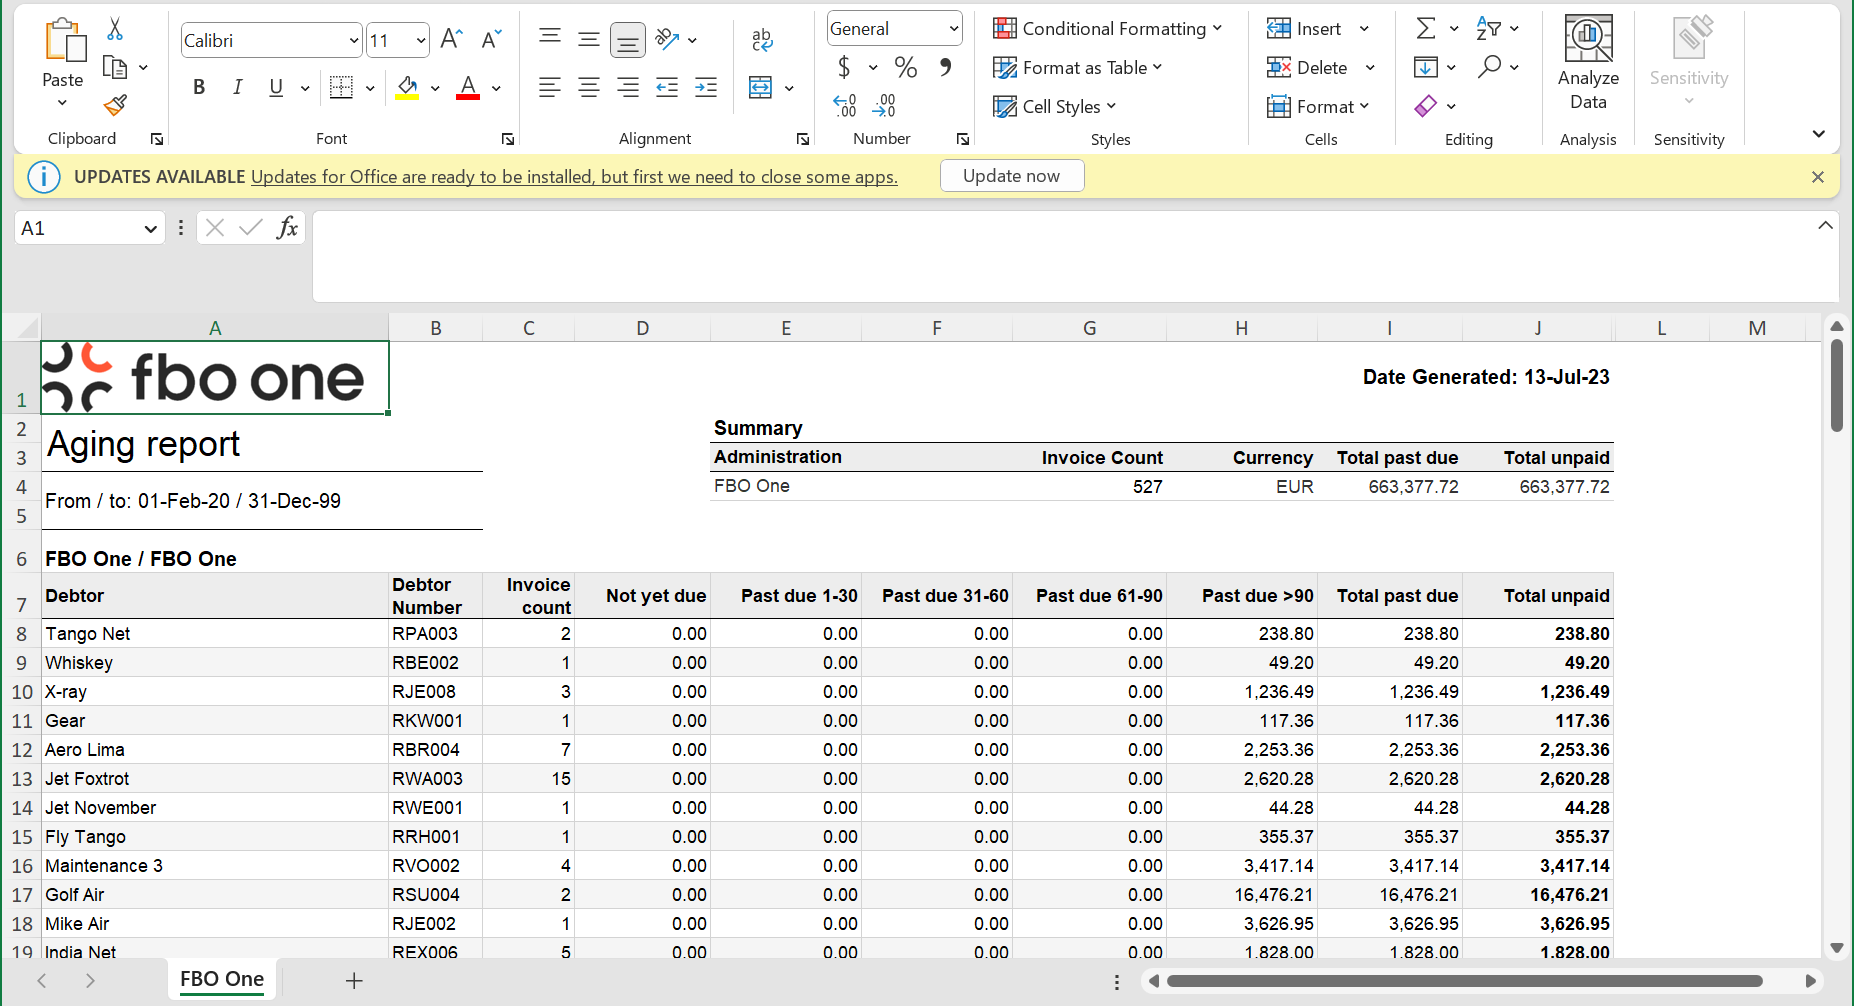Image resolution: width=1854 pixels, height=1006 pixels.
Task: Collapse the ribbon with the chevron
Action: (1819, 133)
